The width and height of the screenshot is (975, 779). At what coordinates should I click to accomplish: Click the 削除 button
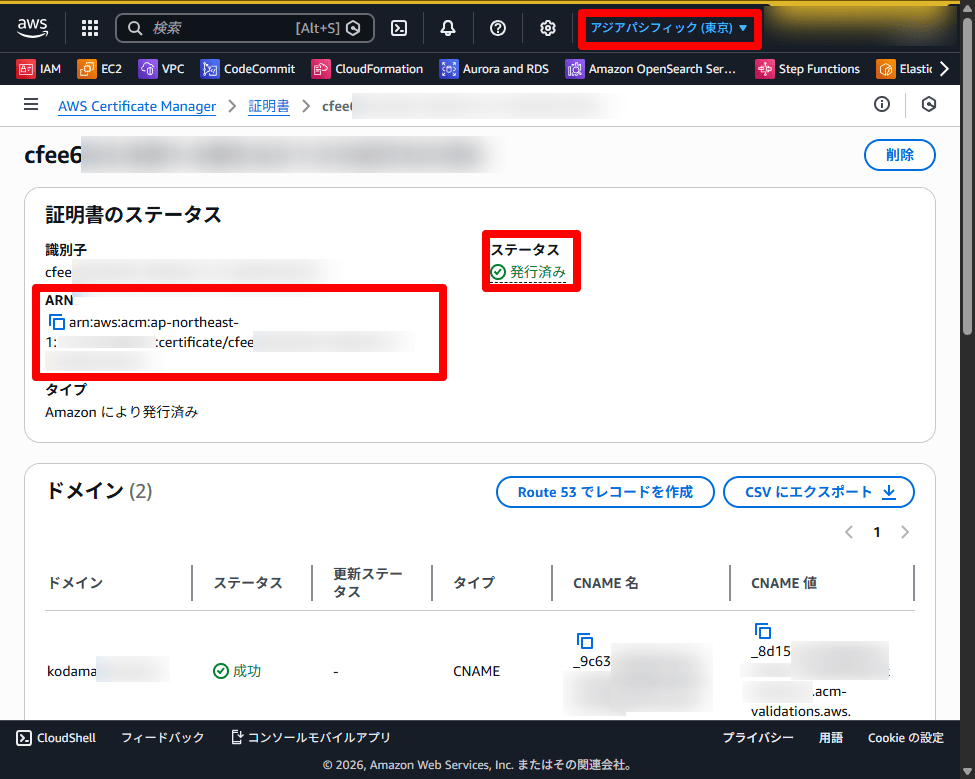point(899,155)
